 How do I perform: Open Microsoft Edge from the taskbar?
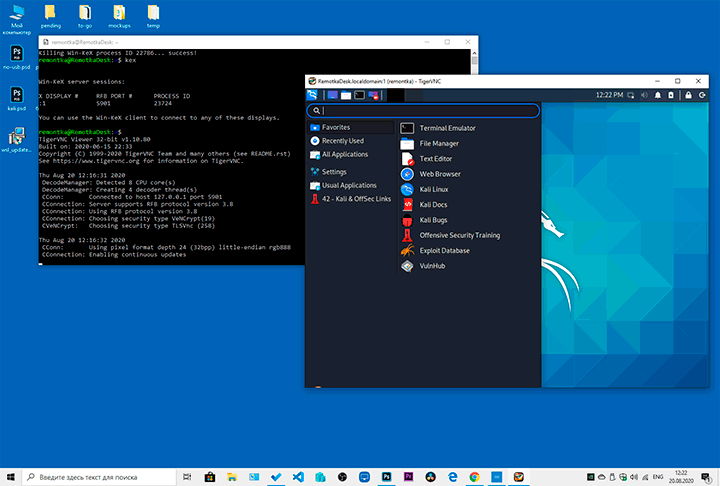452,477
